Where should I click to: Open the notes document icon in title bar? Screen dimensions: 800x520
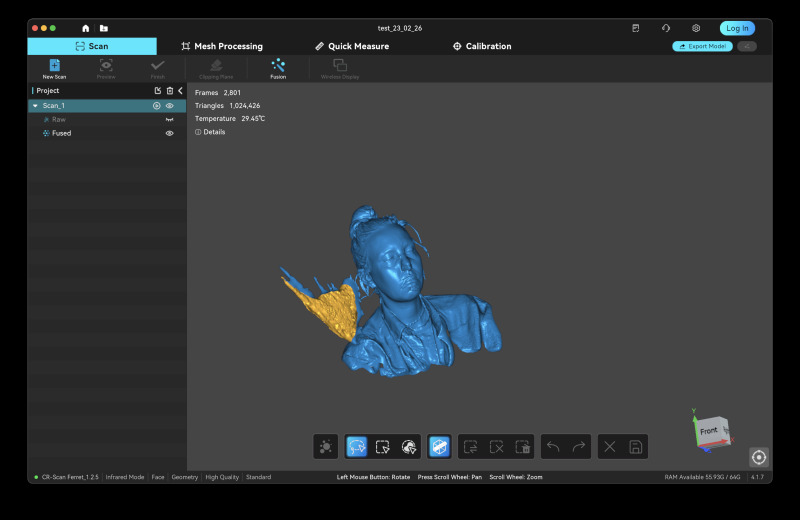[x=636, y=28]
